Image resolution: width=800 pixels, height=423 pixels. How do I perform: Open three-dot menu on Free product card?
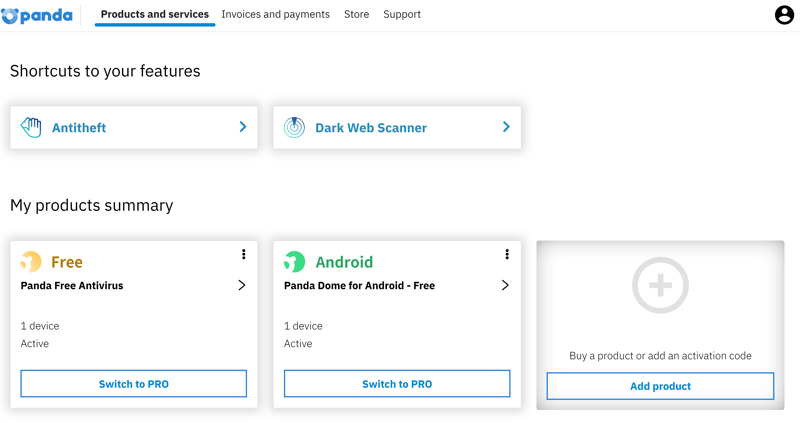[244, 254]
